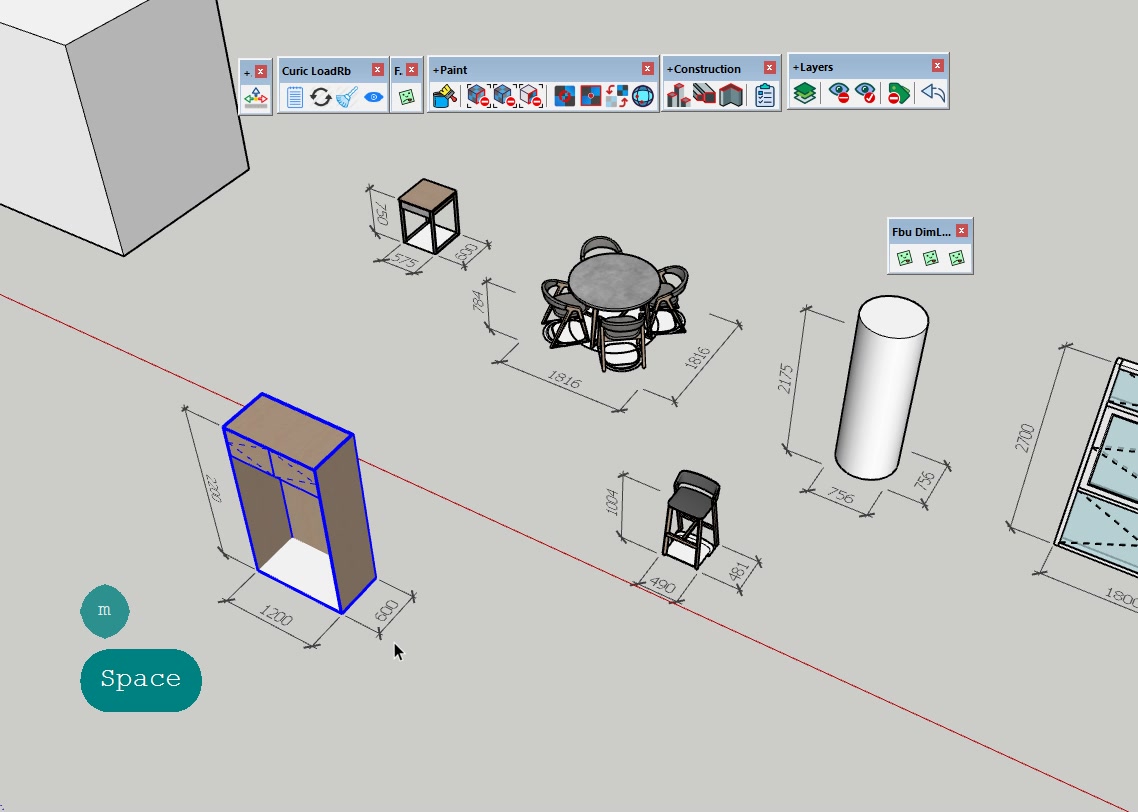
Task: Select the red-topped columns icon in +Construction
Action: tap(678, 95)
